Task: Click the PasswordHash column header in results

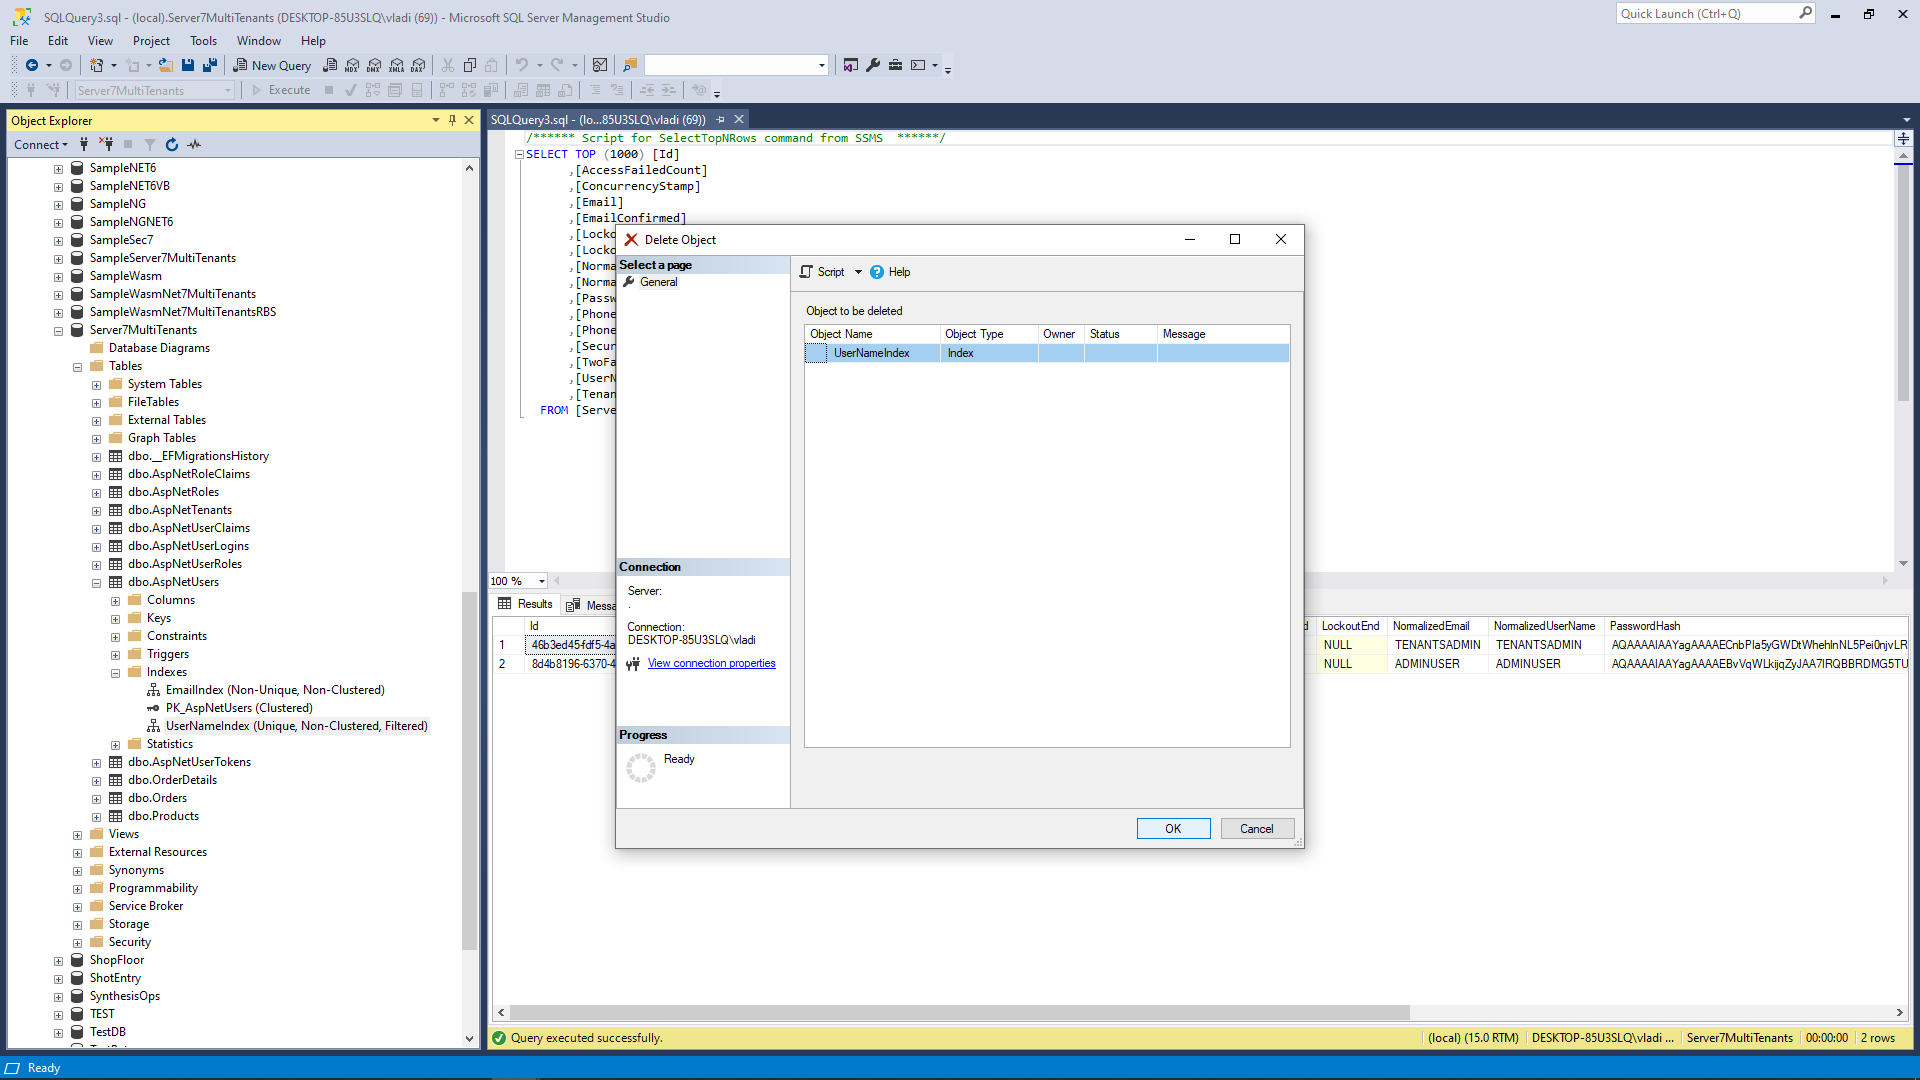Action: coord(1757,626)
